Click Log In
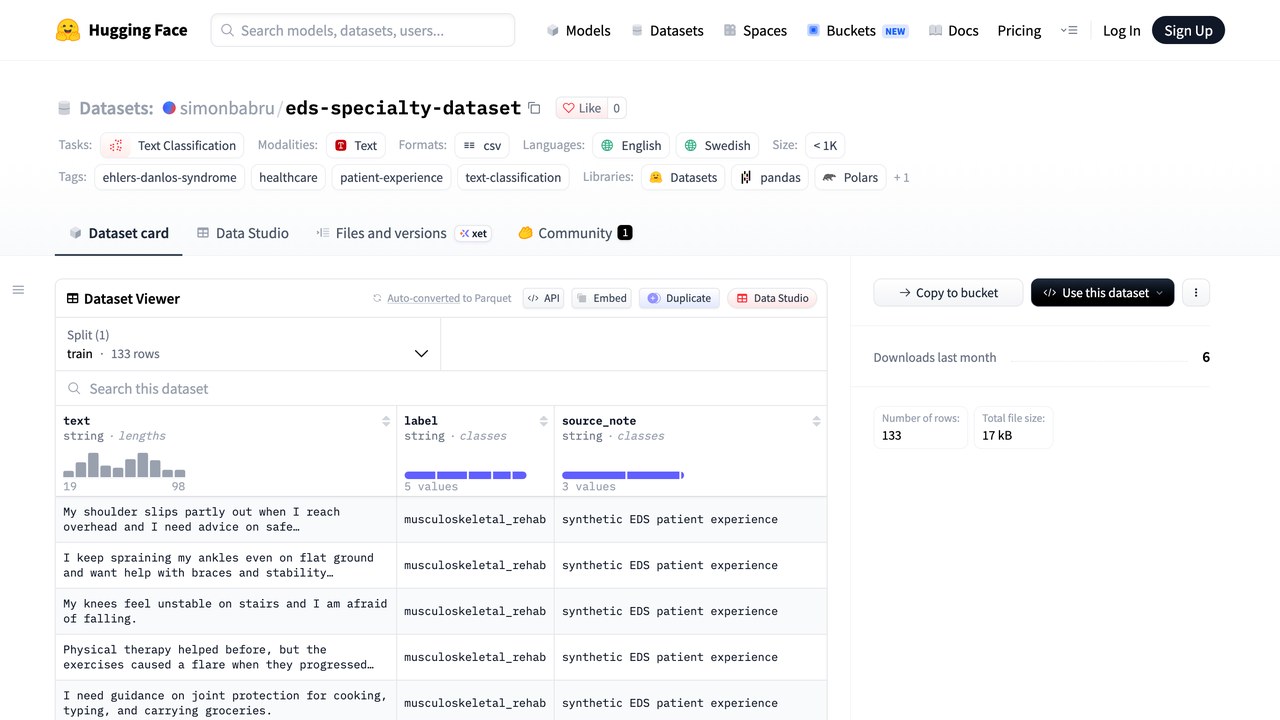 [x=1121, y=31]
